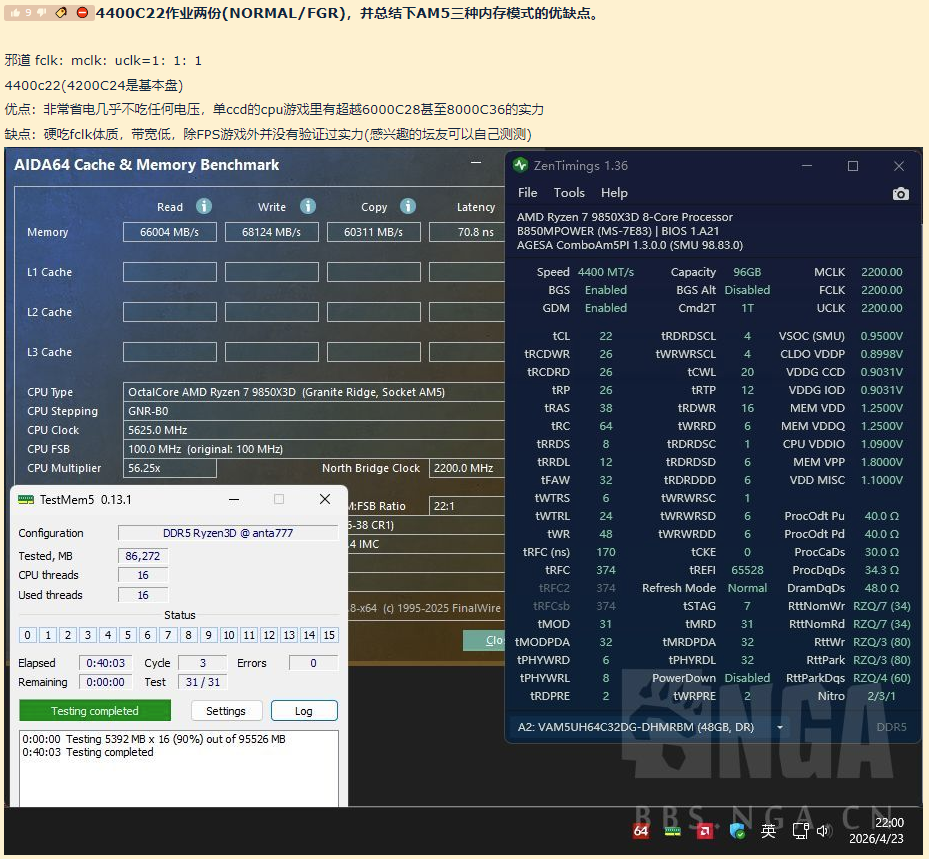Click the green Testing completed button
929x859 pixels.
95,711
